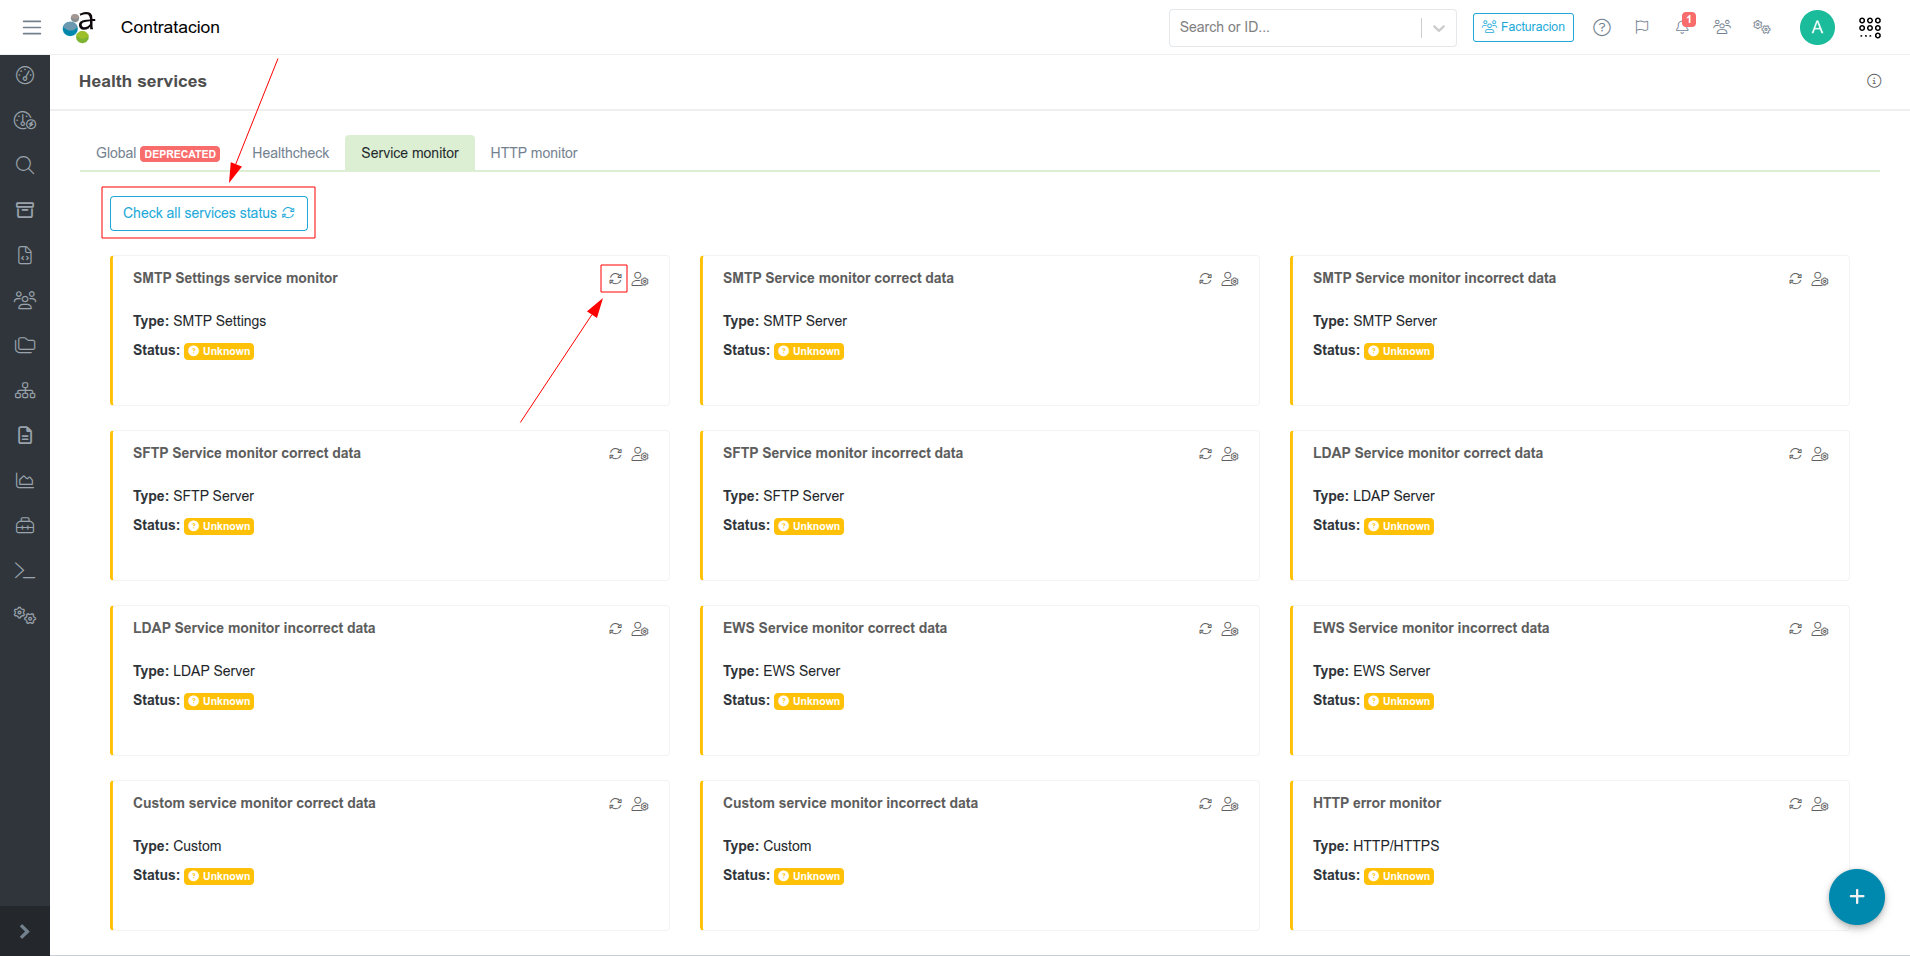Switch to the Healthcheck tab
This screenshot has width=1910, height=956.
click(x=290, y=153)
